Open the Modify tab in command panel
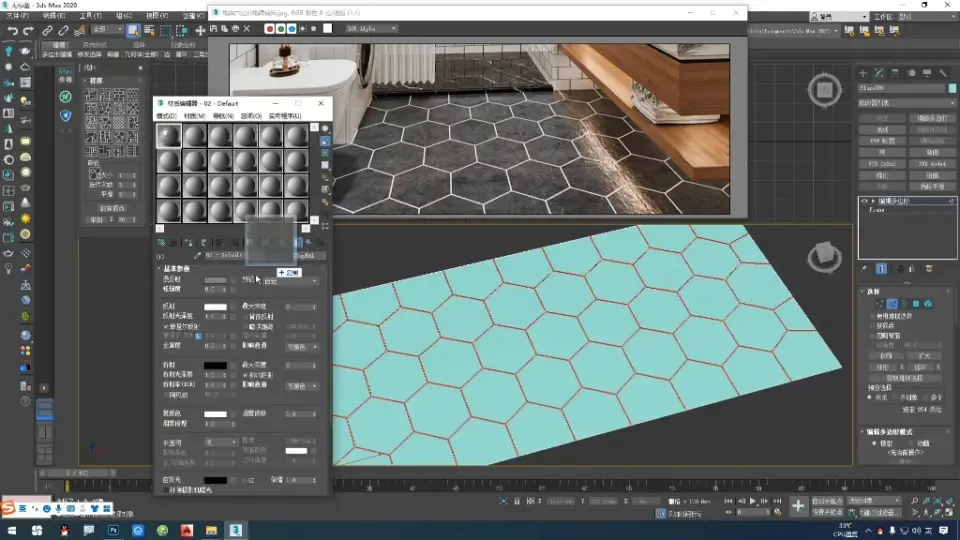960x540 pixels. (879, 73)
